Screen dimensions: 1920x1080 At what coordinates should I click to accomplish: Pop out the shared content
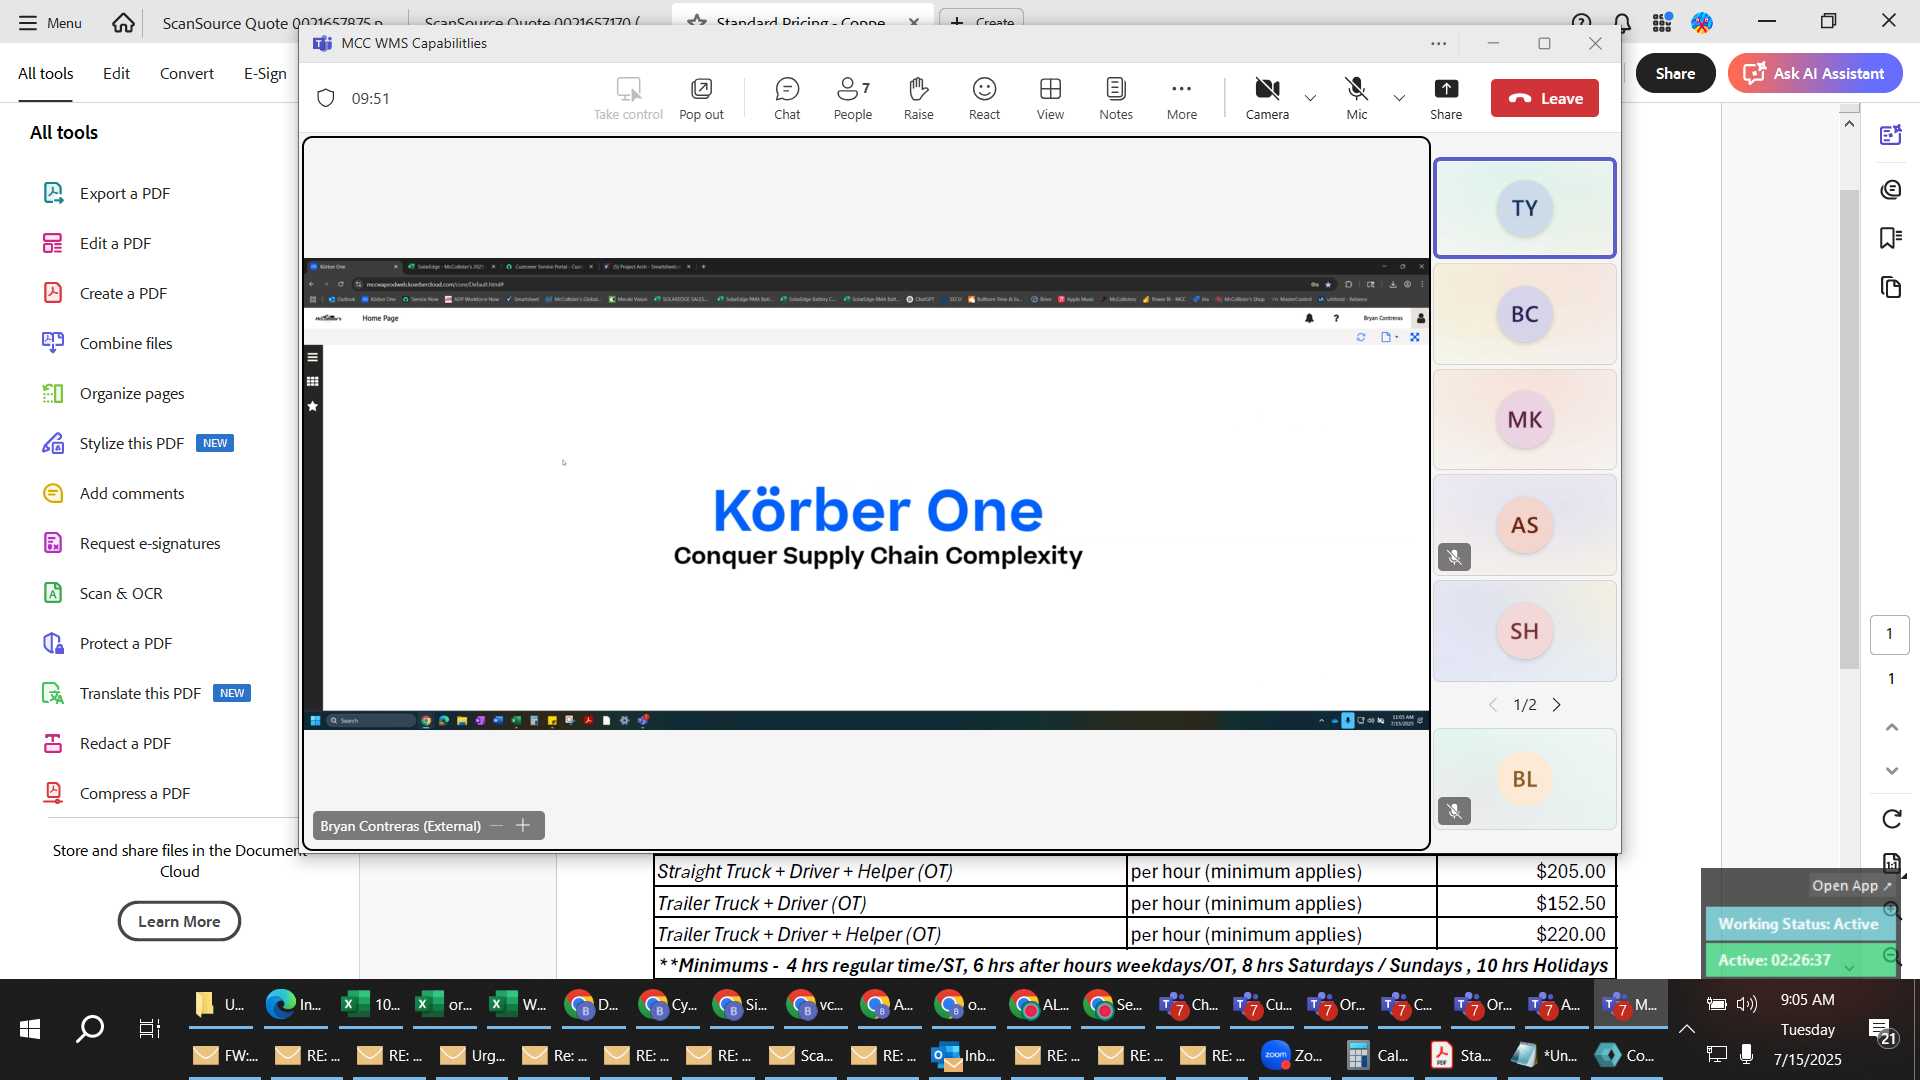(701, 98)
